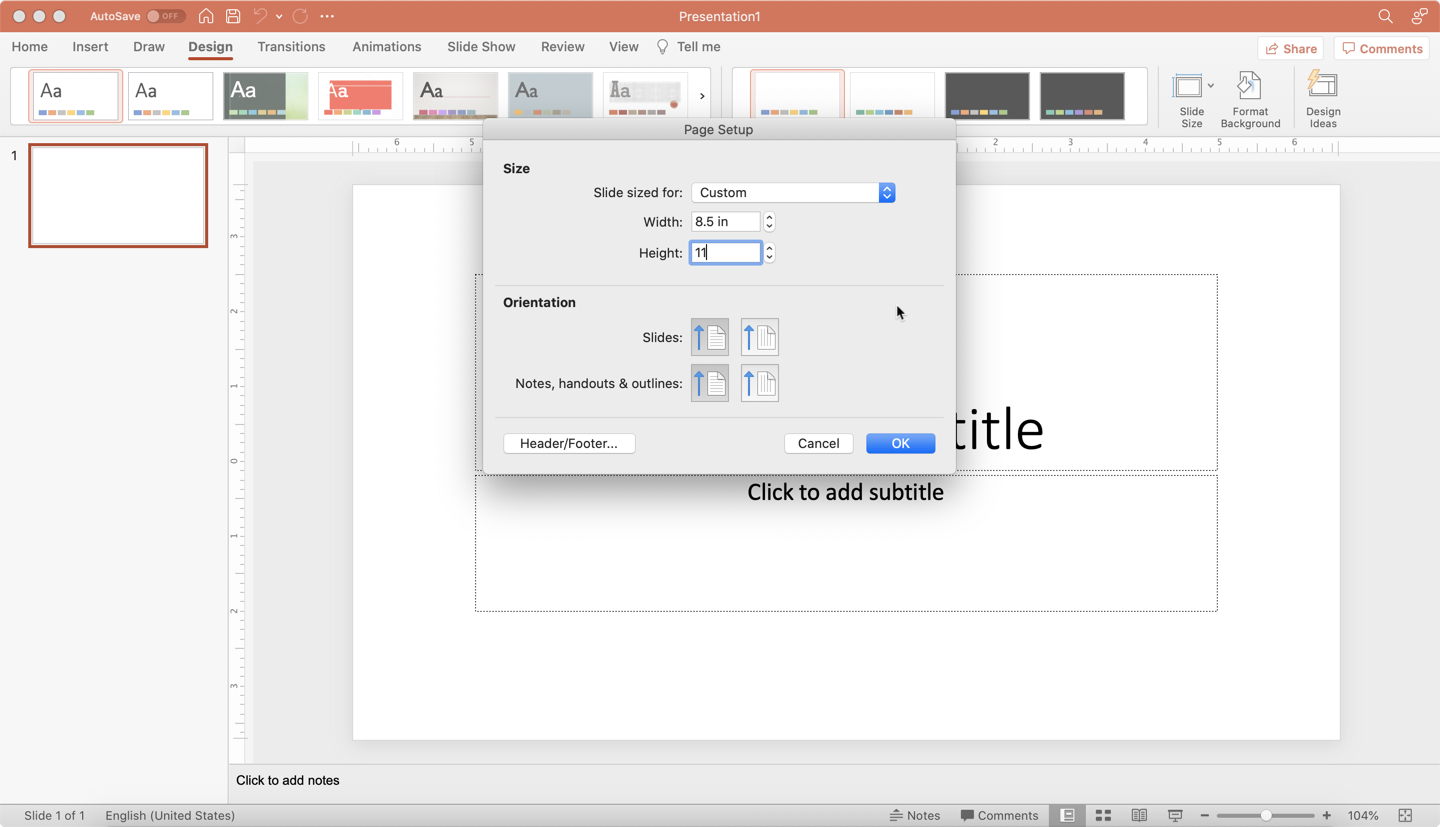Open the Slide Show tab
Image resolution: width=1440 pixels, height=827 pixels.
coord(481,47)
